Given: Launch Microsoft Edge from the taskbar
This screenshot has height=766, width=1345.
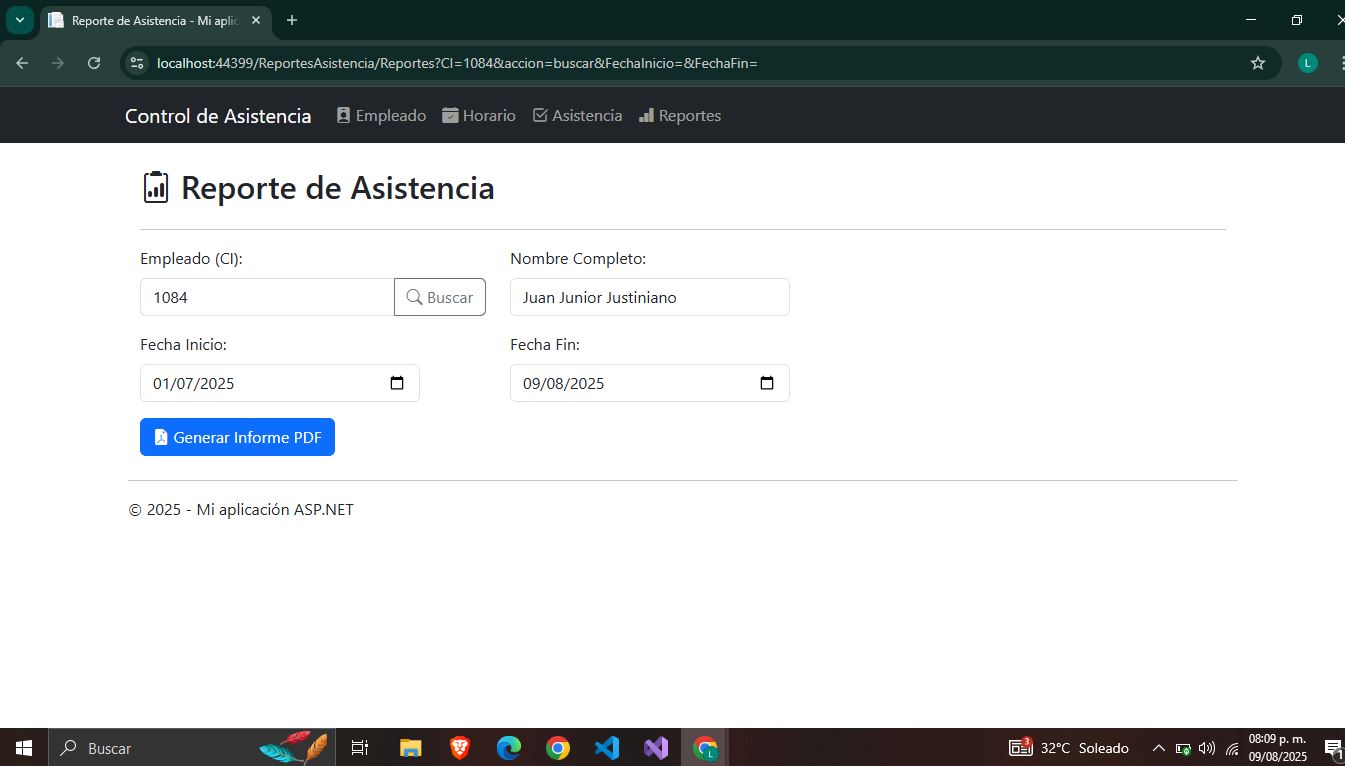Looking at the screenshot, I should pyautogui.click(x=509, y=747).
